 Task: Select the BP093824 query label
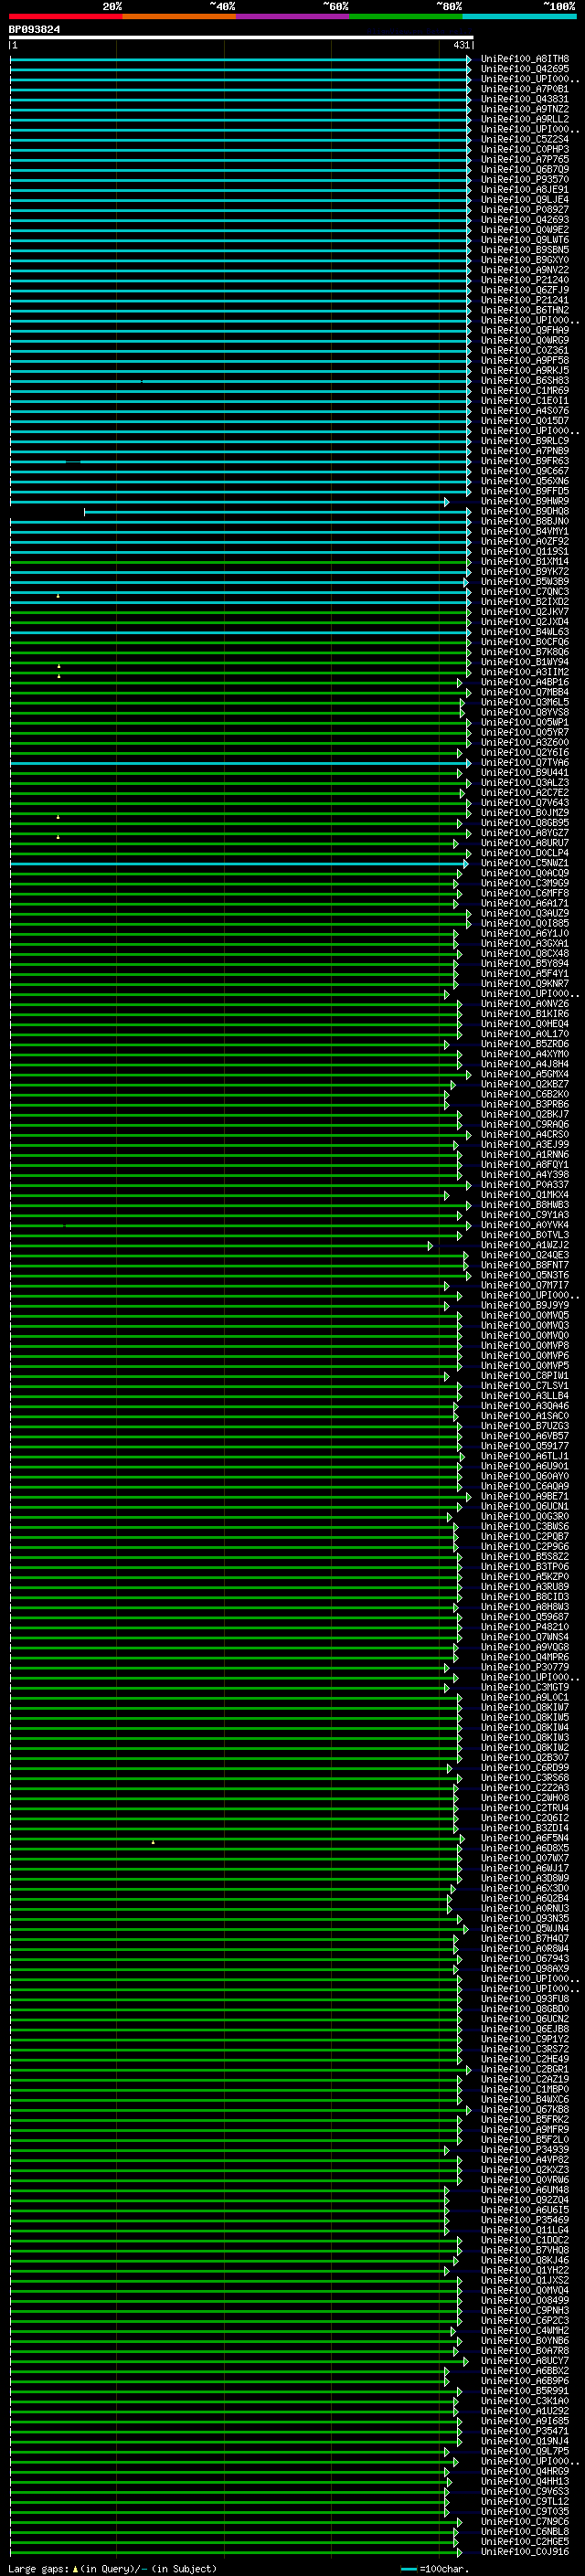34,29
